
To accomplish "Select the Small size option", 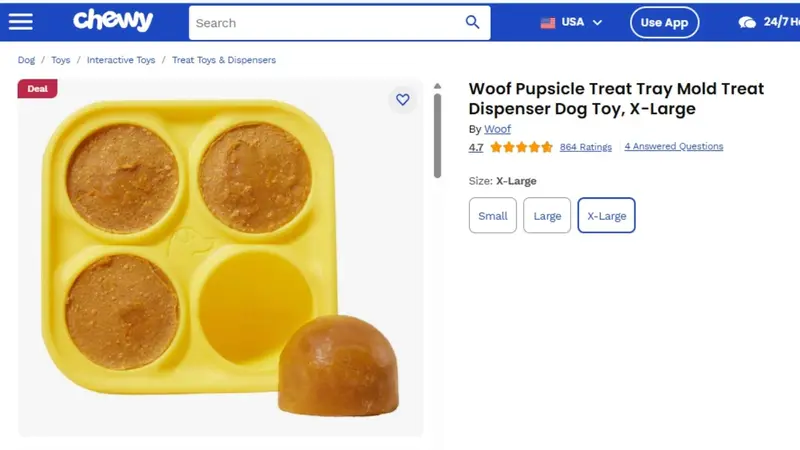I will tap(493, 215).
